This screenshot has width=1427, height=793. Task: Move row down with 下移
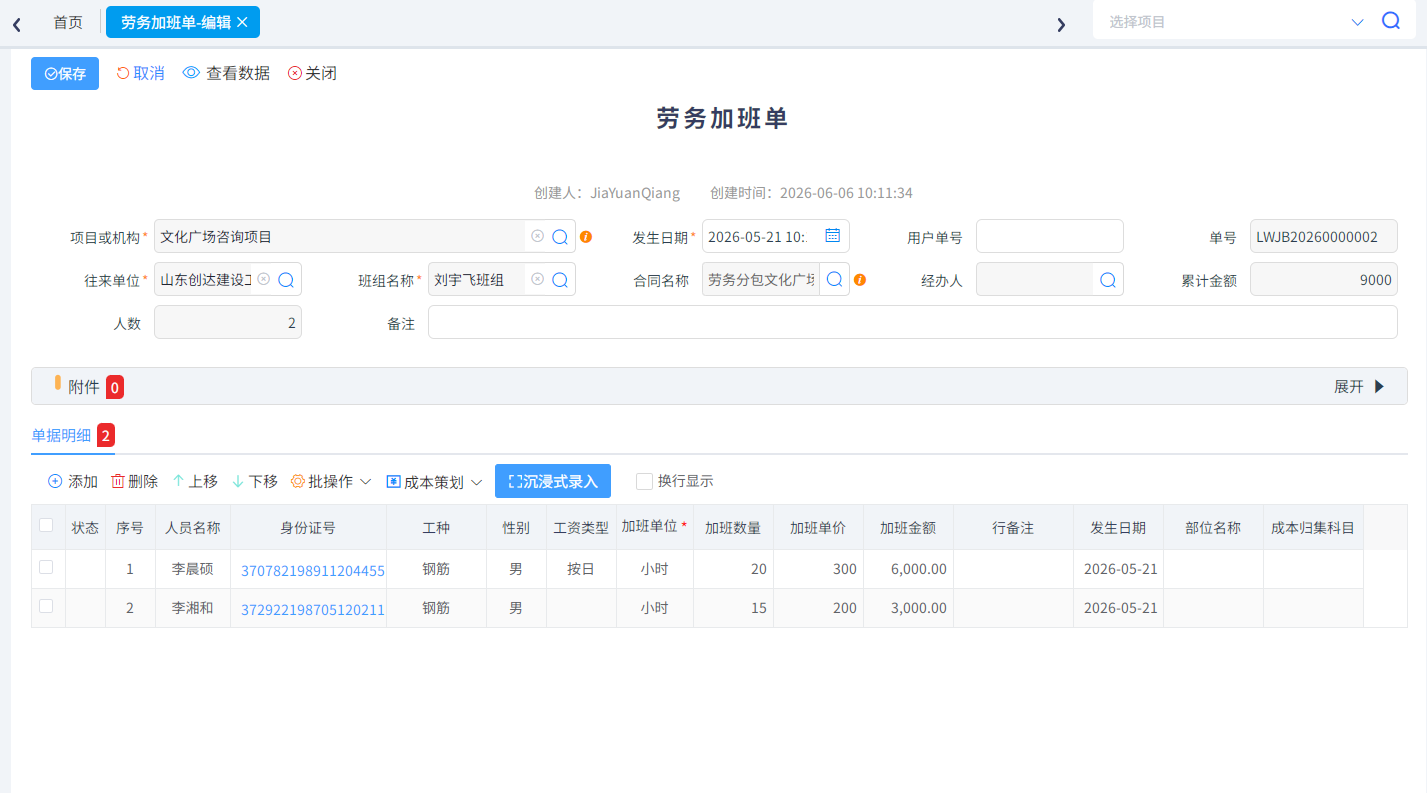(x=255, y=482)
